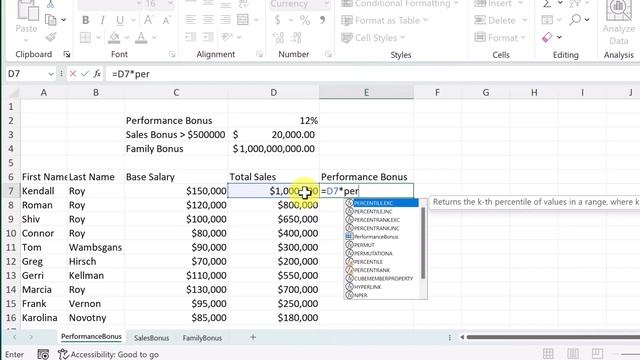The height and width of the screenshot is (360, 640).
Task: Click the horizontal sheet scrollbar
Action: [x=553, y=337]
